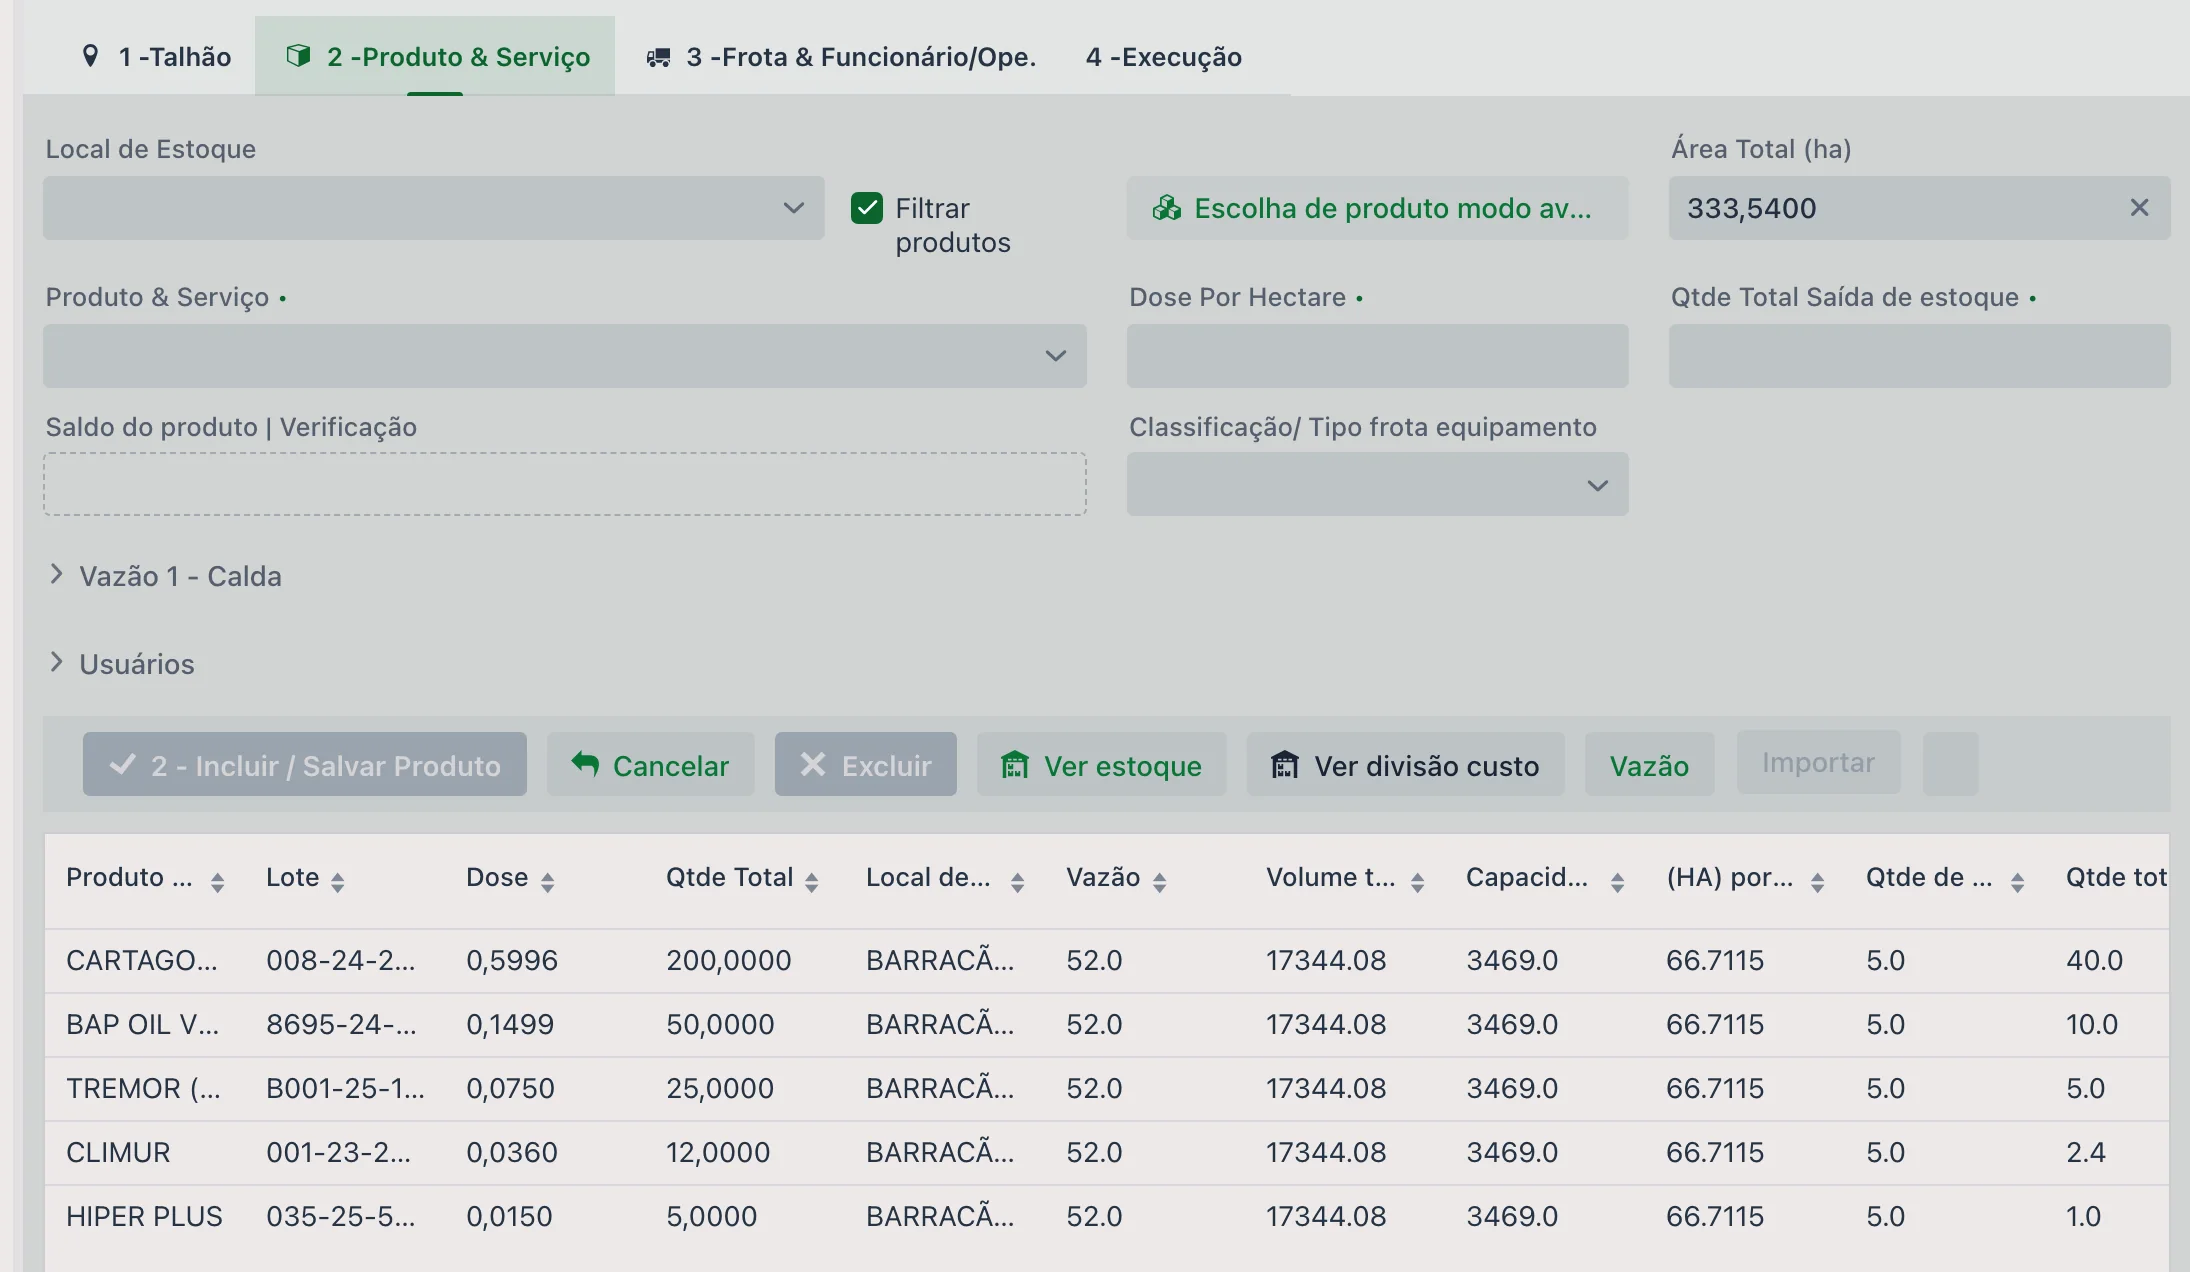Click the map pin icon on Talhão tab
Viewport: 2190px width, 1272px height.
click(x=90, y=56)
